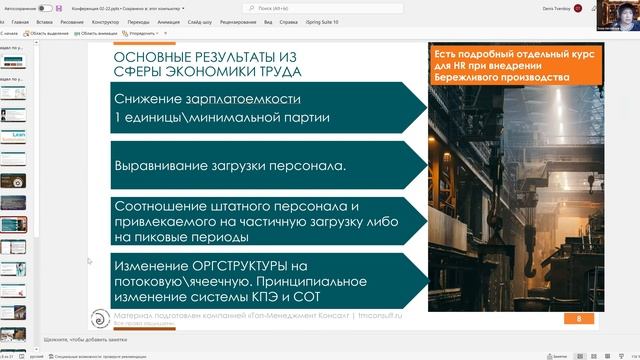Image resolution: width=640 pixels, height=360 pixels.
Task: Click the русский language indicator
Action: (x=36, y=356)
